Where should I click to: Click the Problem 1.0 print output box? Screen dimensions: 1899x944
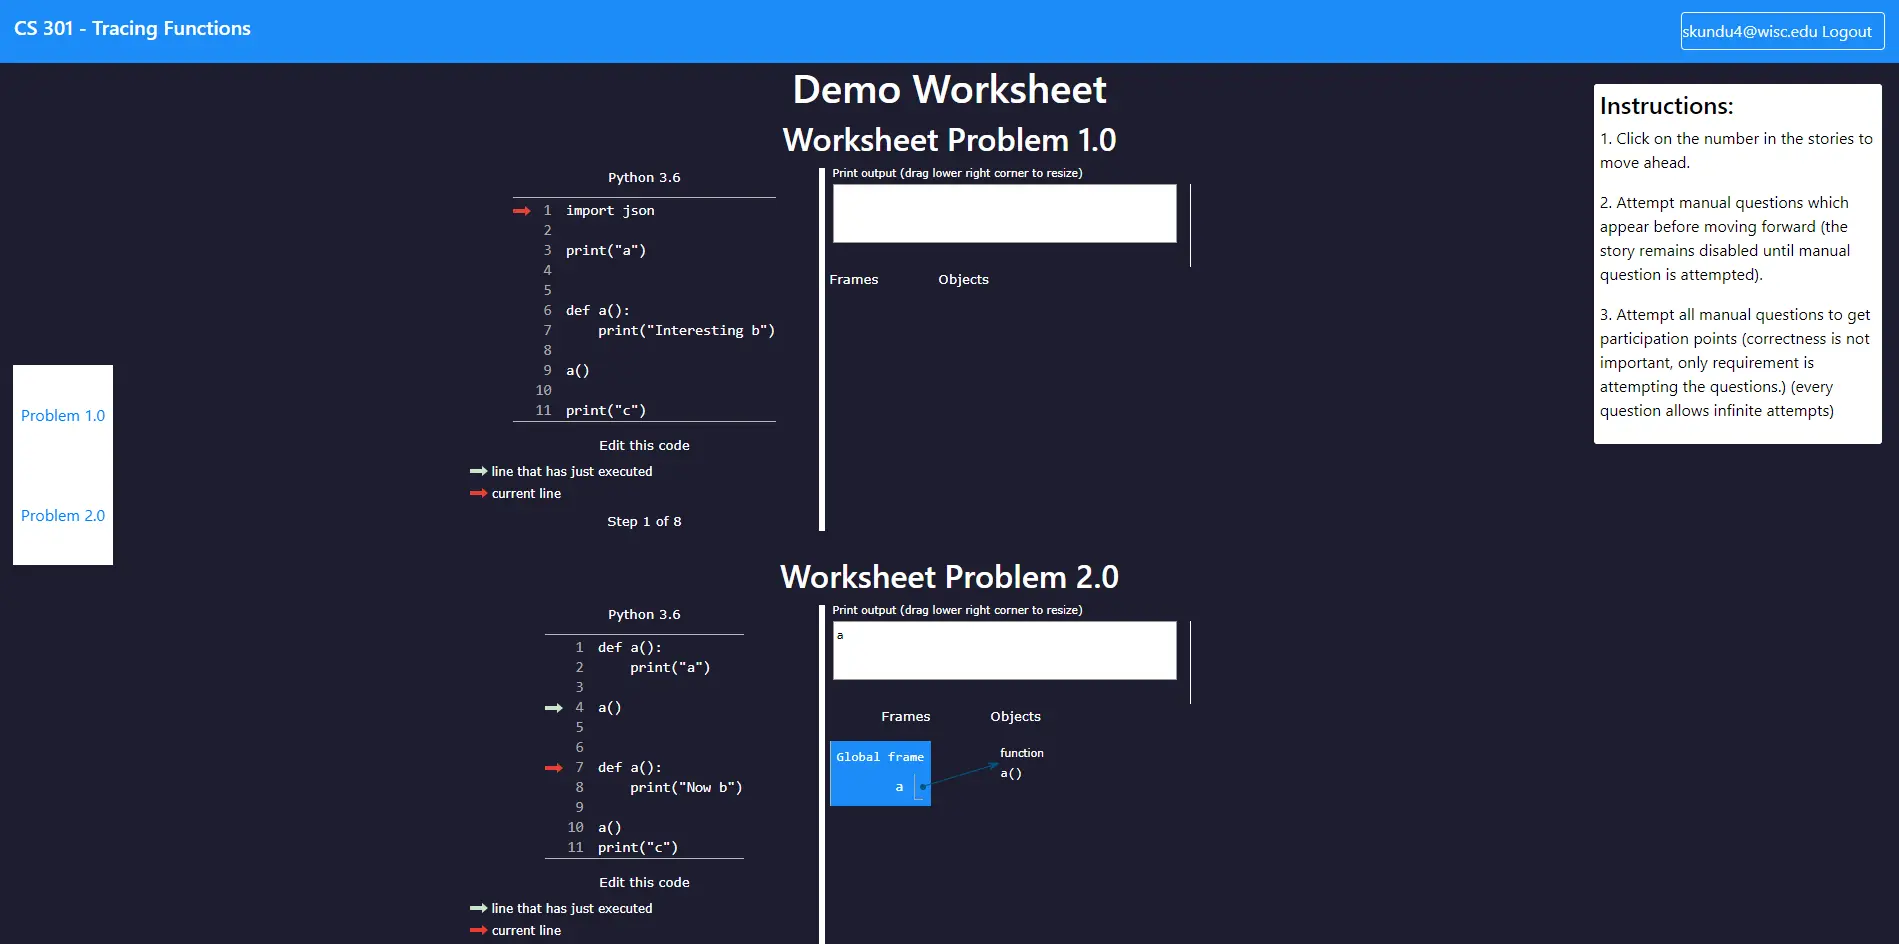(1004, 213)
